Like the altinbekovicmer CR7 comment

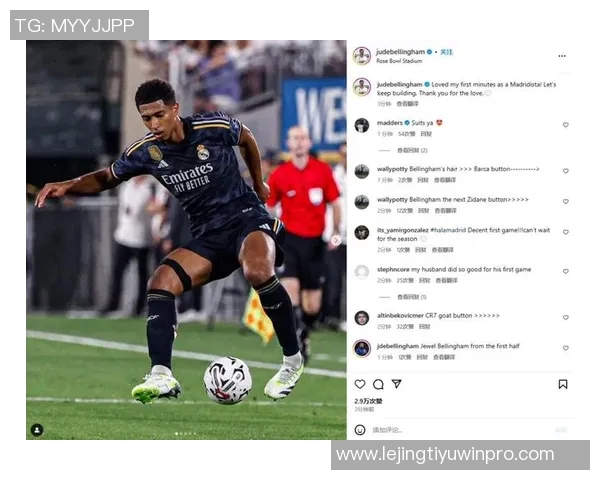pos(566,317)
